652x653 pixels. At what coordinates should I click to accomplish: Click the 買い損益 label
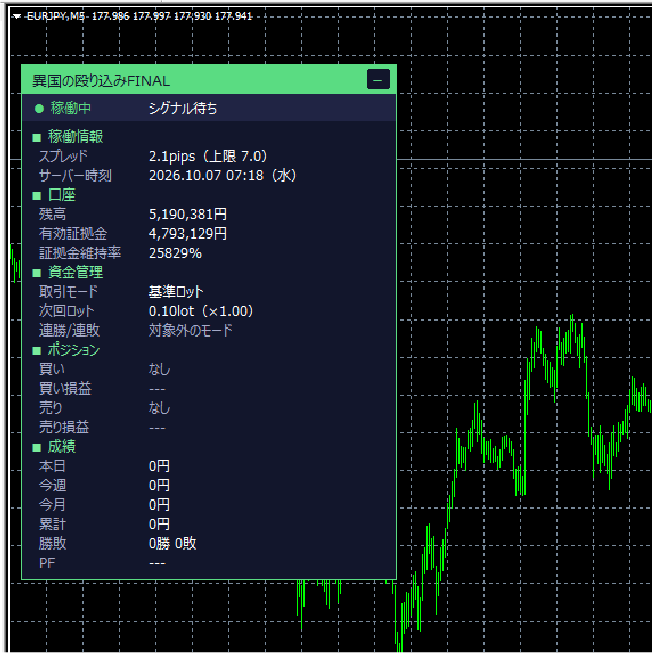65,389
